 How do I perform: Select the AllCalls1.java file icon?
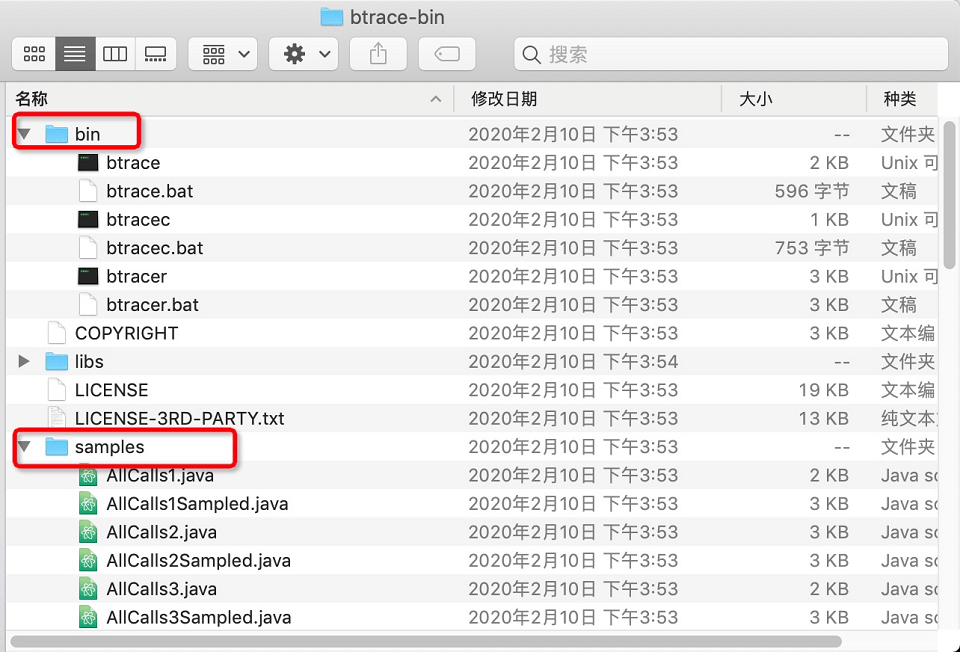pos(88,476)
